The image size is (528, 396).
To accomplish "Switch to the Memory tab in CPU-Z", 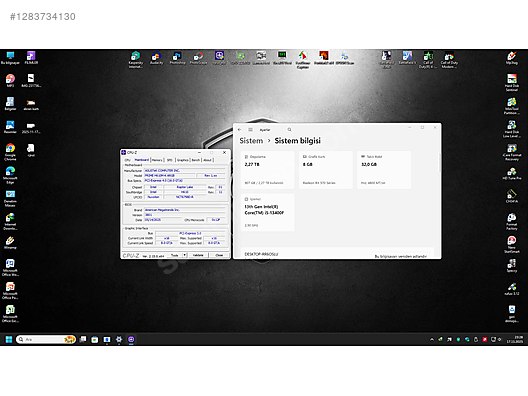I will click(x=157, y=160).
